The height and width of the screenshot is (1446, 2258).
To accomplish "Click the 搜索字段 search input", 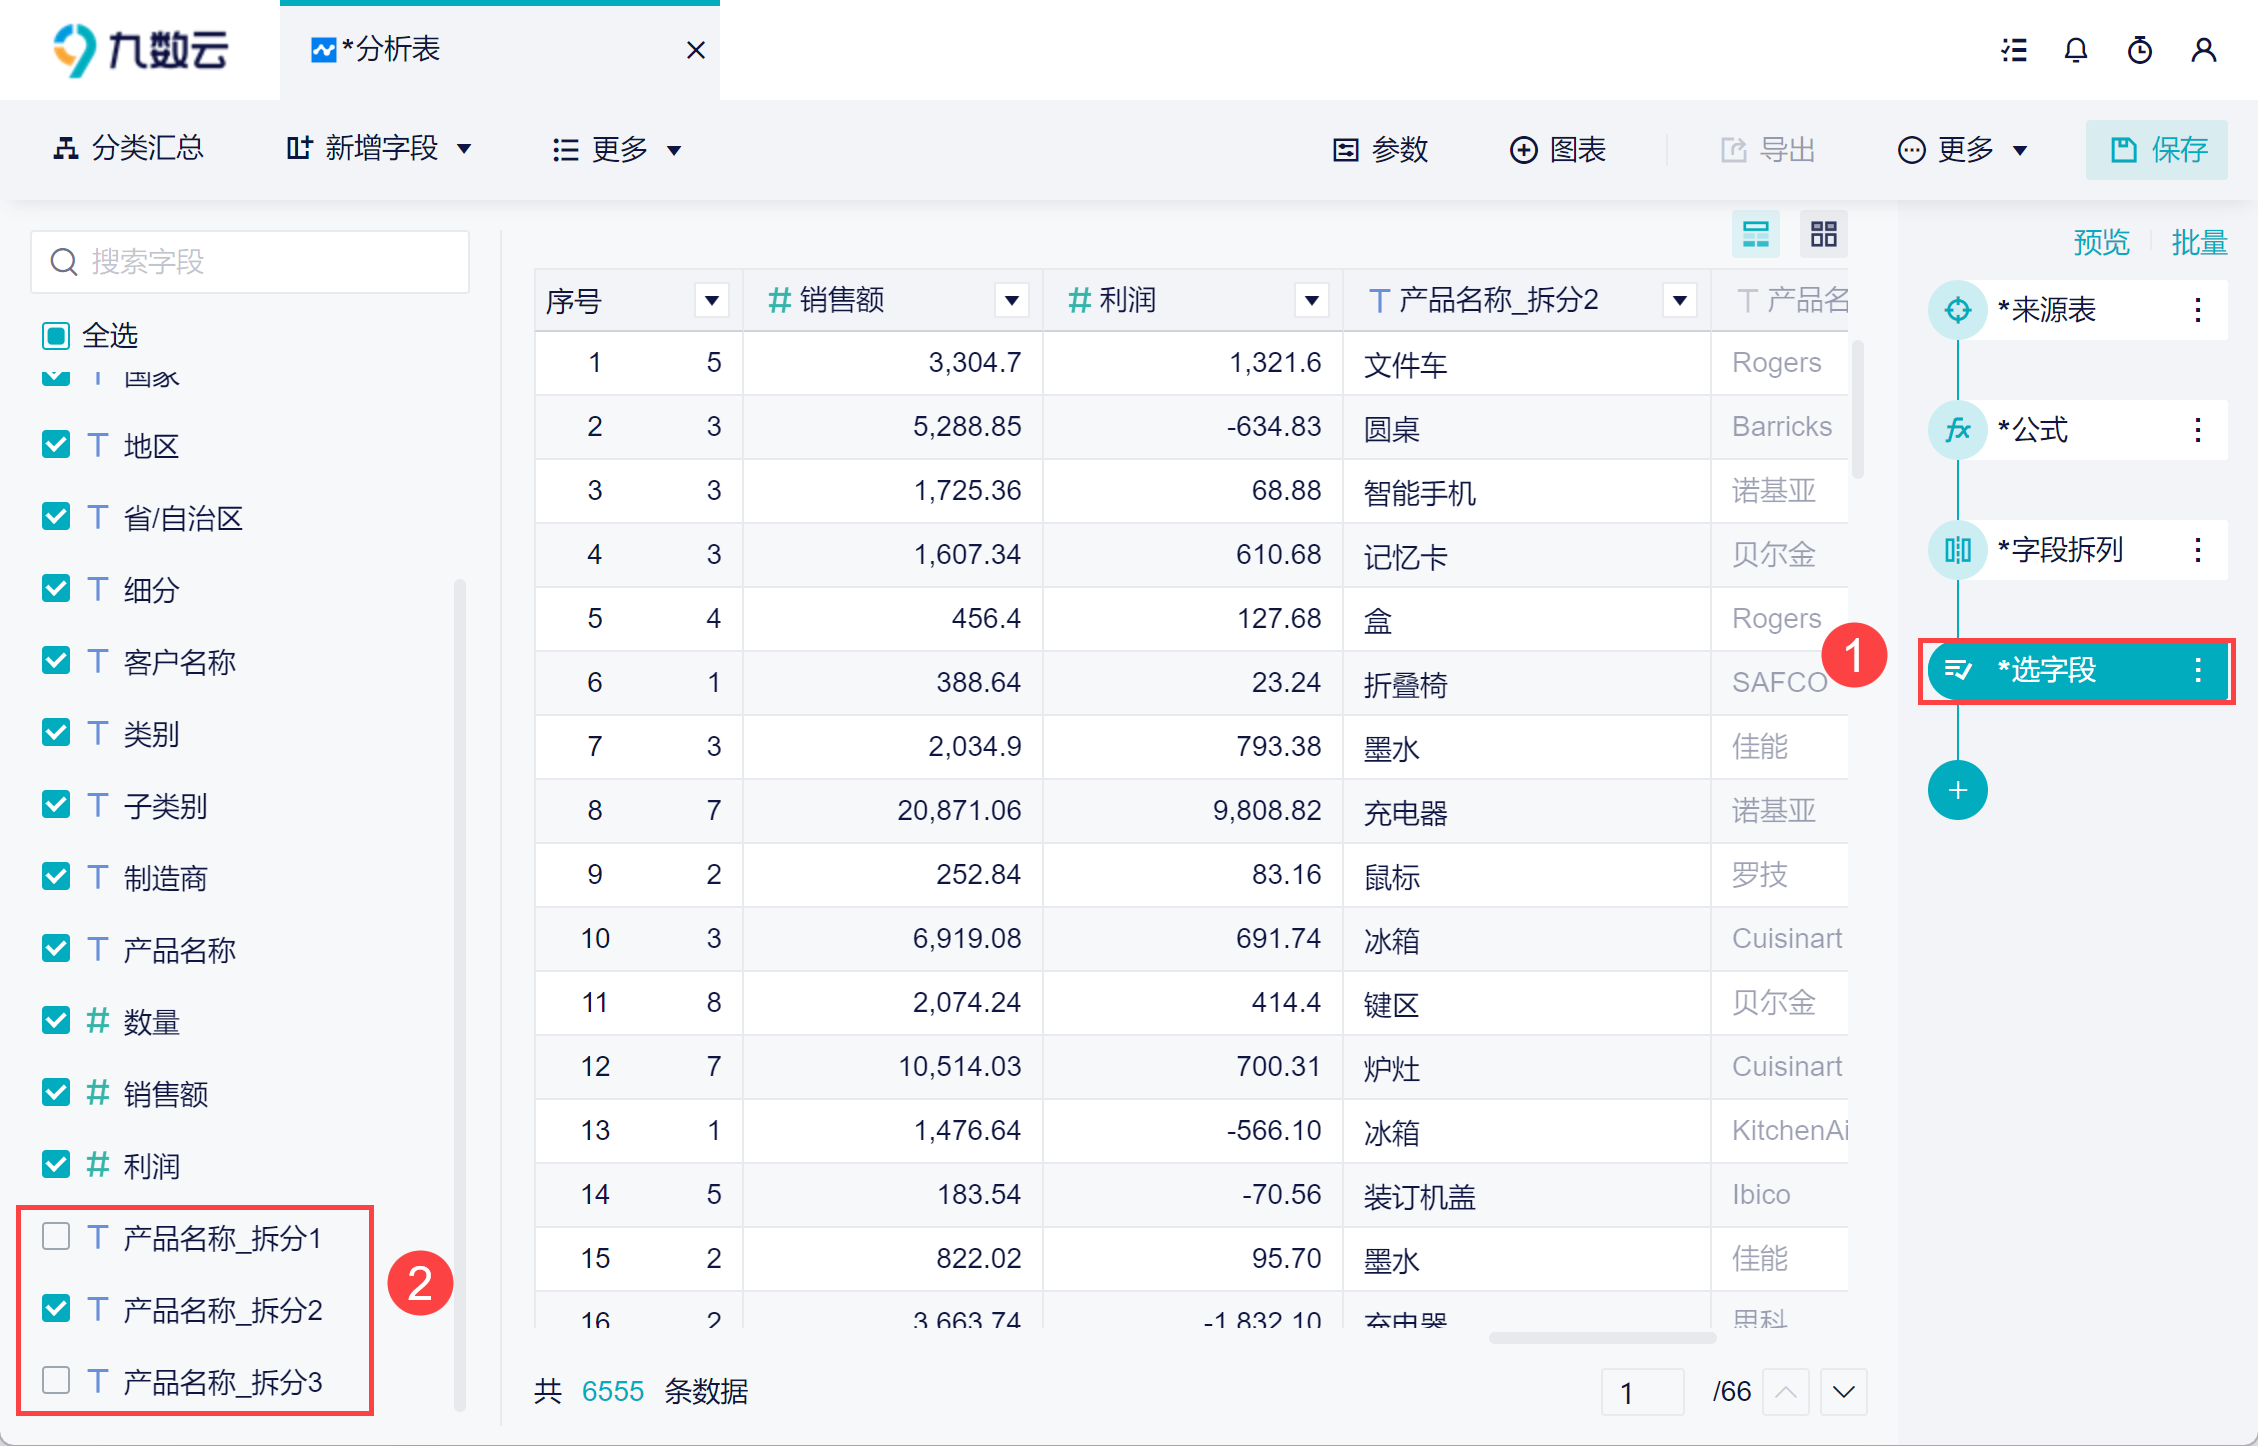I will click(250, 262).
